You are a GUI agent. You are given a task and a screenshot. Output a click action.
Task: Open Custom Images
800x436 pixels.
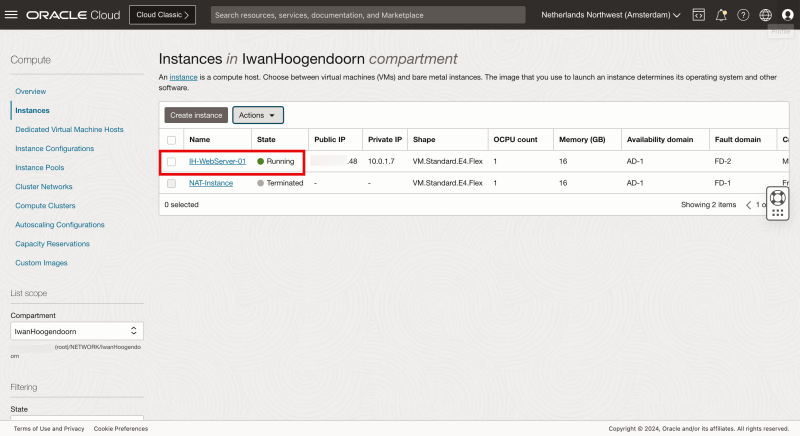tap(41, 263)
